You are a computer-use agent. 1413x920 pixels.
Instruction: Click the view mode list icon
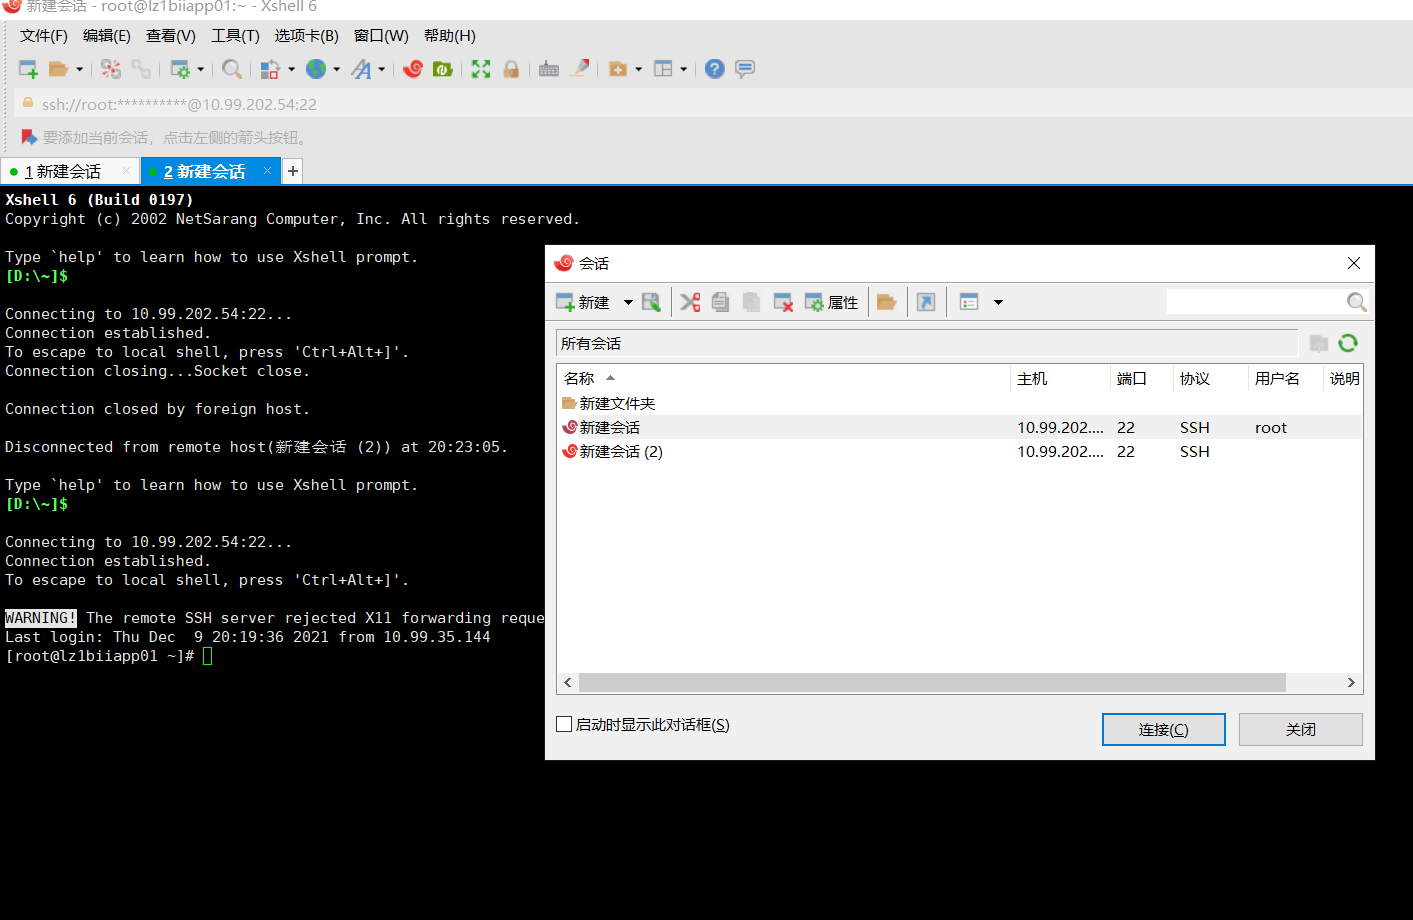pyautogui.click(x=969, y=302)
